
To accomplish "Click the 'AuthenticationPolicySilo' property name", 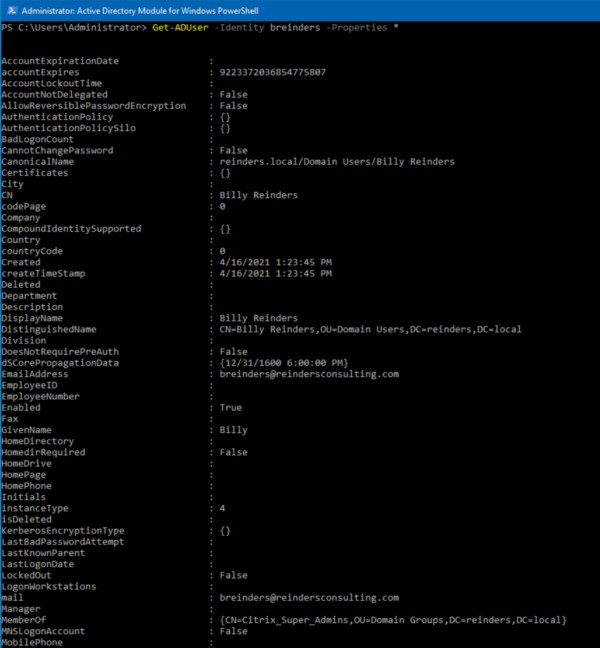I will click(x=68, y=128).
